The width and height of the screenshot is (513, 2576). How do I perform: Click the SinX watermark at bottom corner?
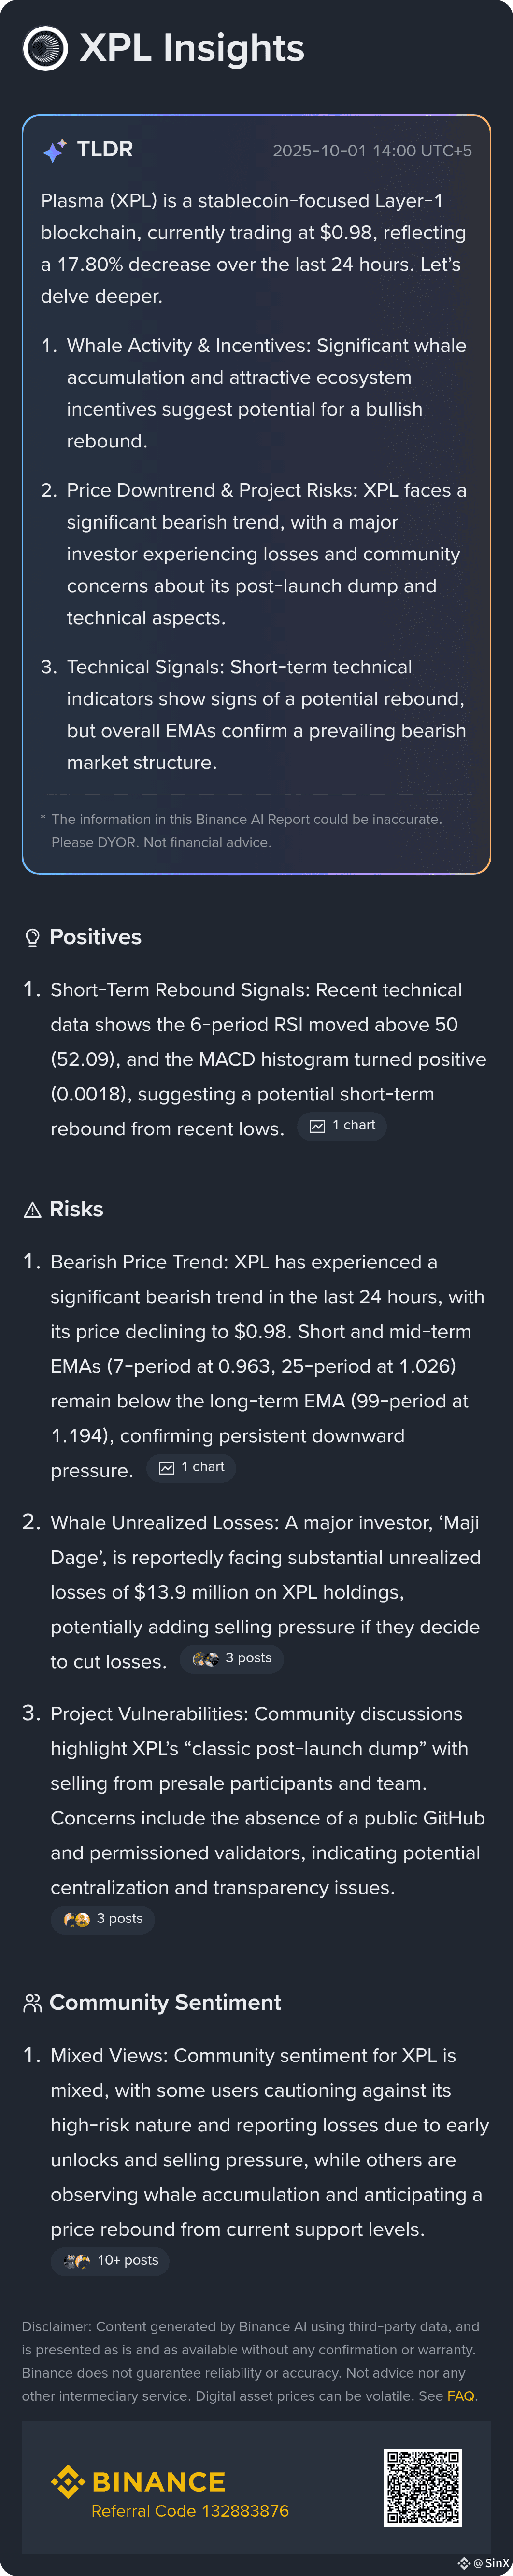point(485,2563)
